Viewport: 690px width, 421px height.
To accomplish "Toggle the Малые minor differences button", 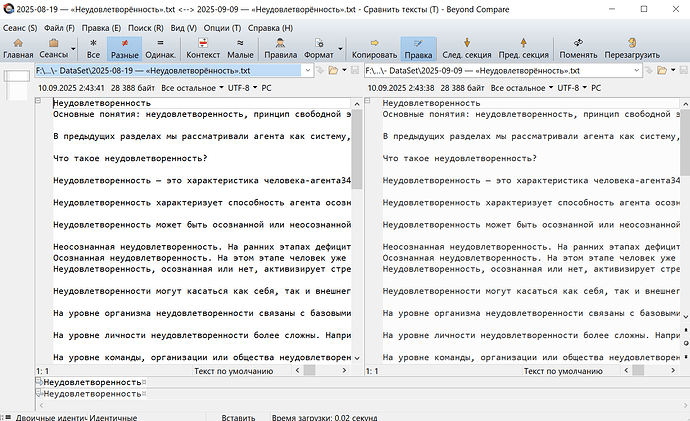I will coord(240,48).
